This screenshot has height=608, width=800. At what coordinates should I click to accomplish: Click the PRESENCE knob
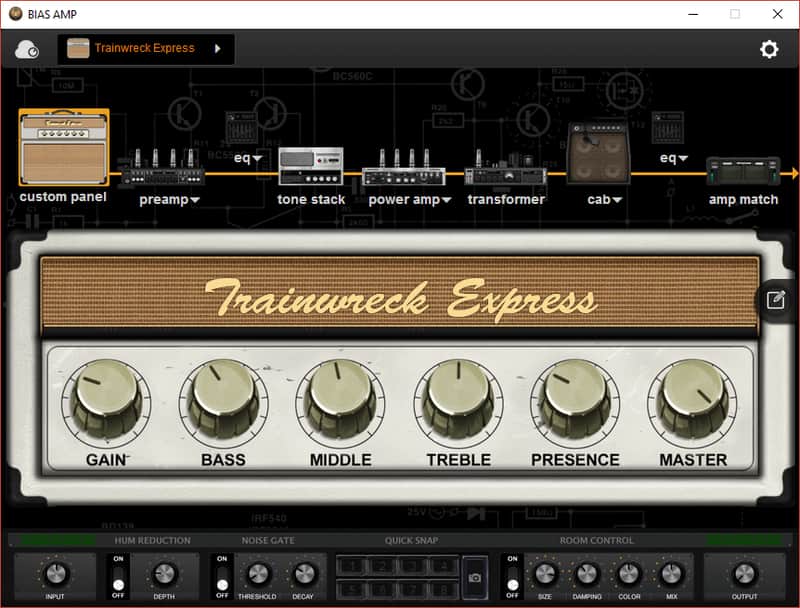576,400
